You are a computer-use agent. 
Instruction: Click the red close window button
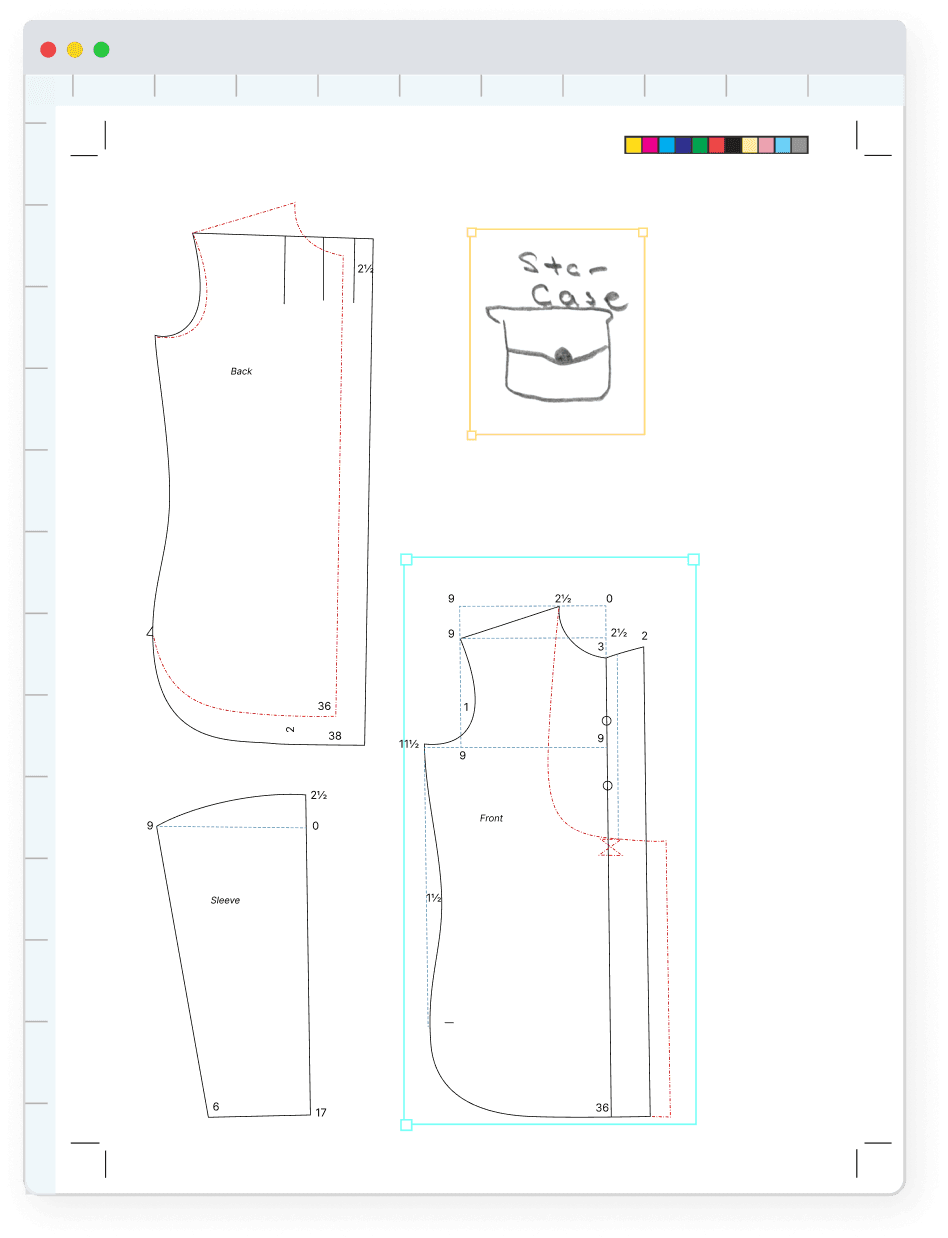(48, 49)
